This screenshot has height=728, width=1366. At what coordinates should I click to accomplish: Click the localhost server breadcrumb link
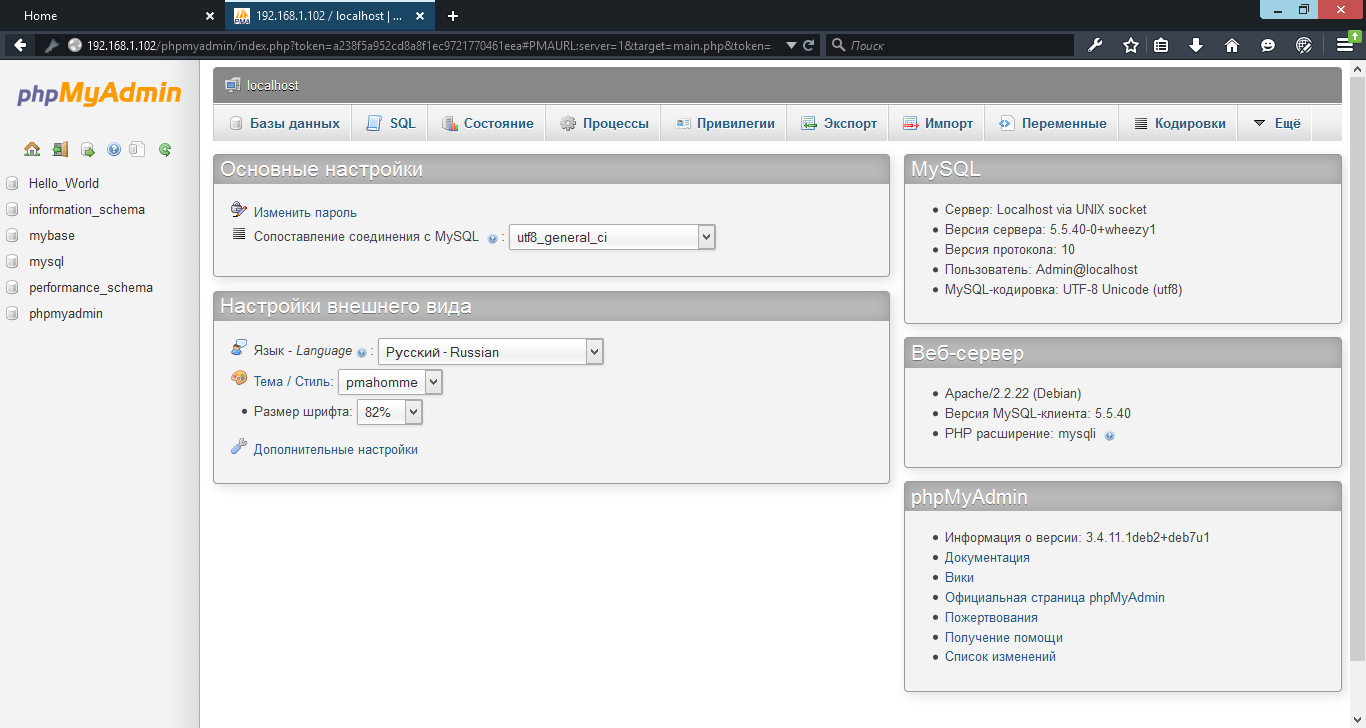pos(273,86)
